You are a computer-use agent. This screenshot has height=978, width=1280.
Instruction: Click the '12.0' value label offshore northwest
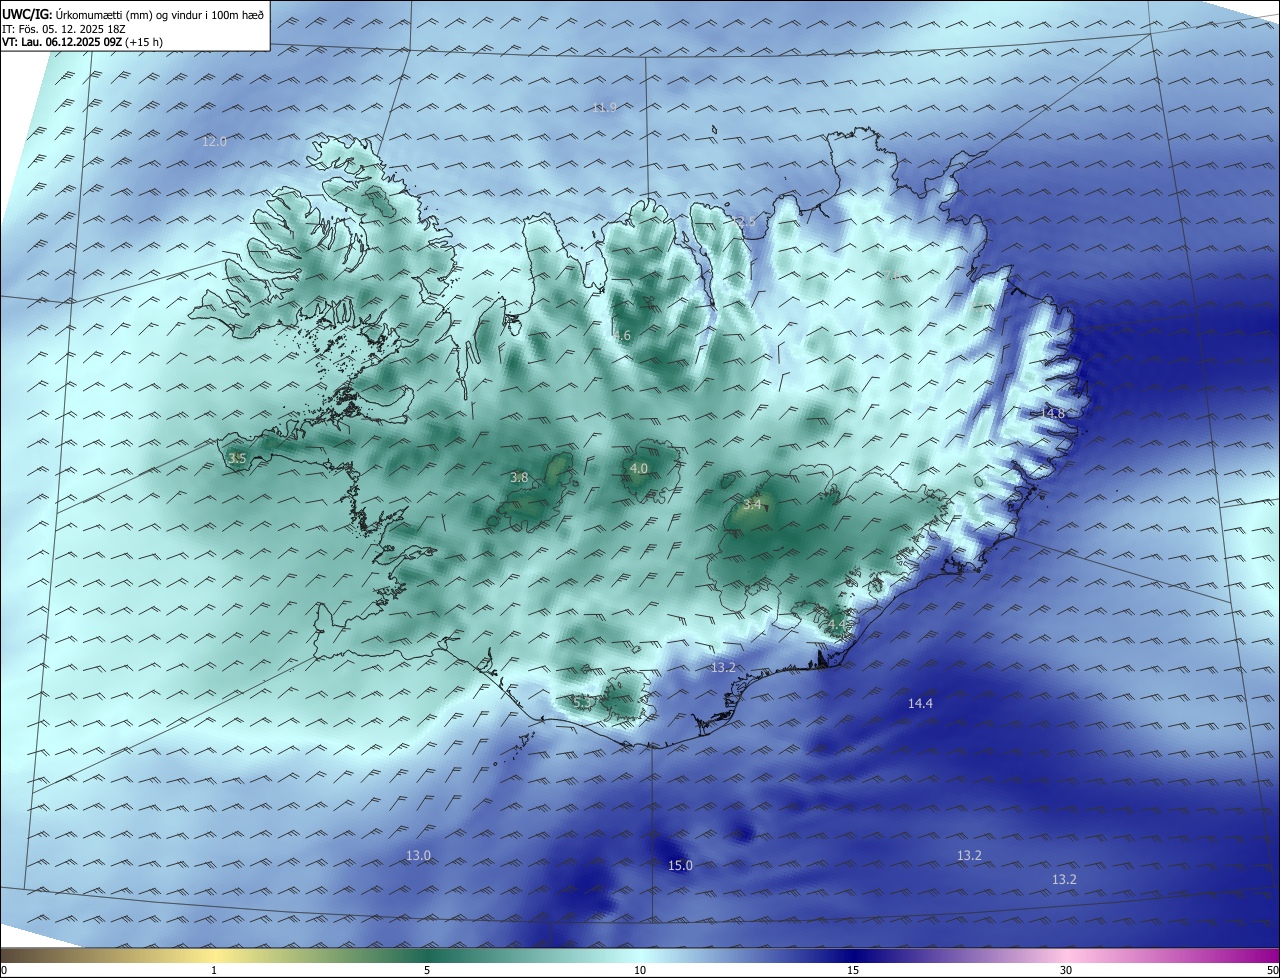pos(215,142)
